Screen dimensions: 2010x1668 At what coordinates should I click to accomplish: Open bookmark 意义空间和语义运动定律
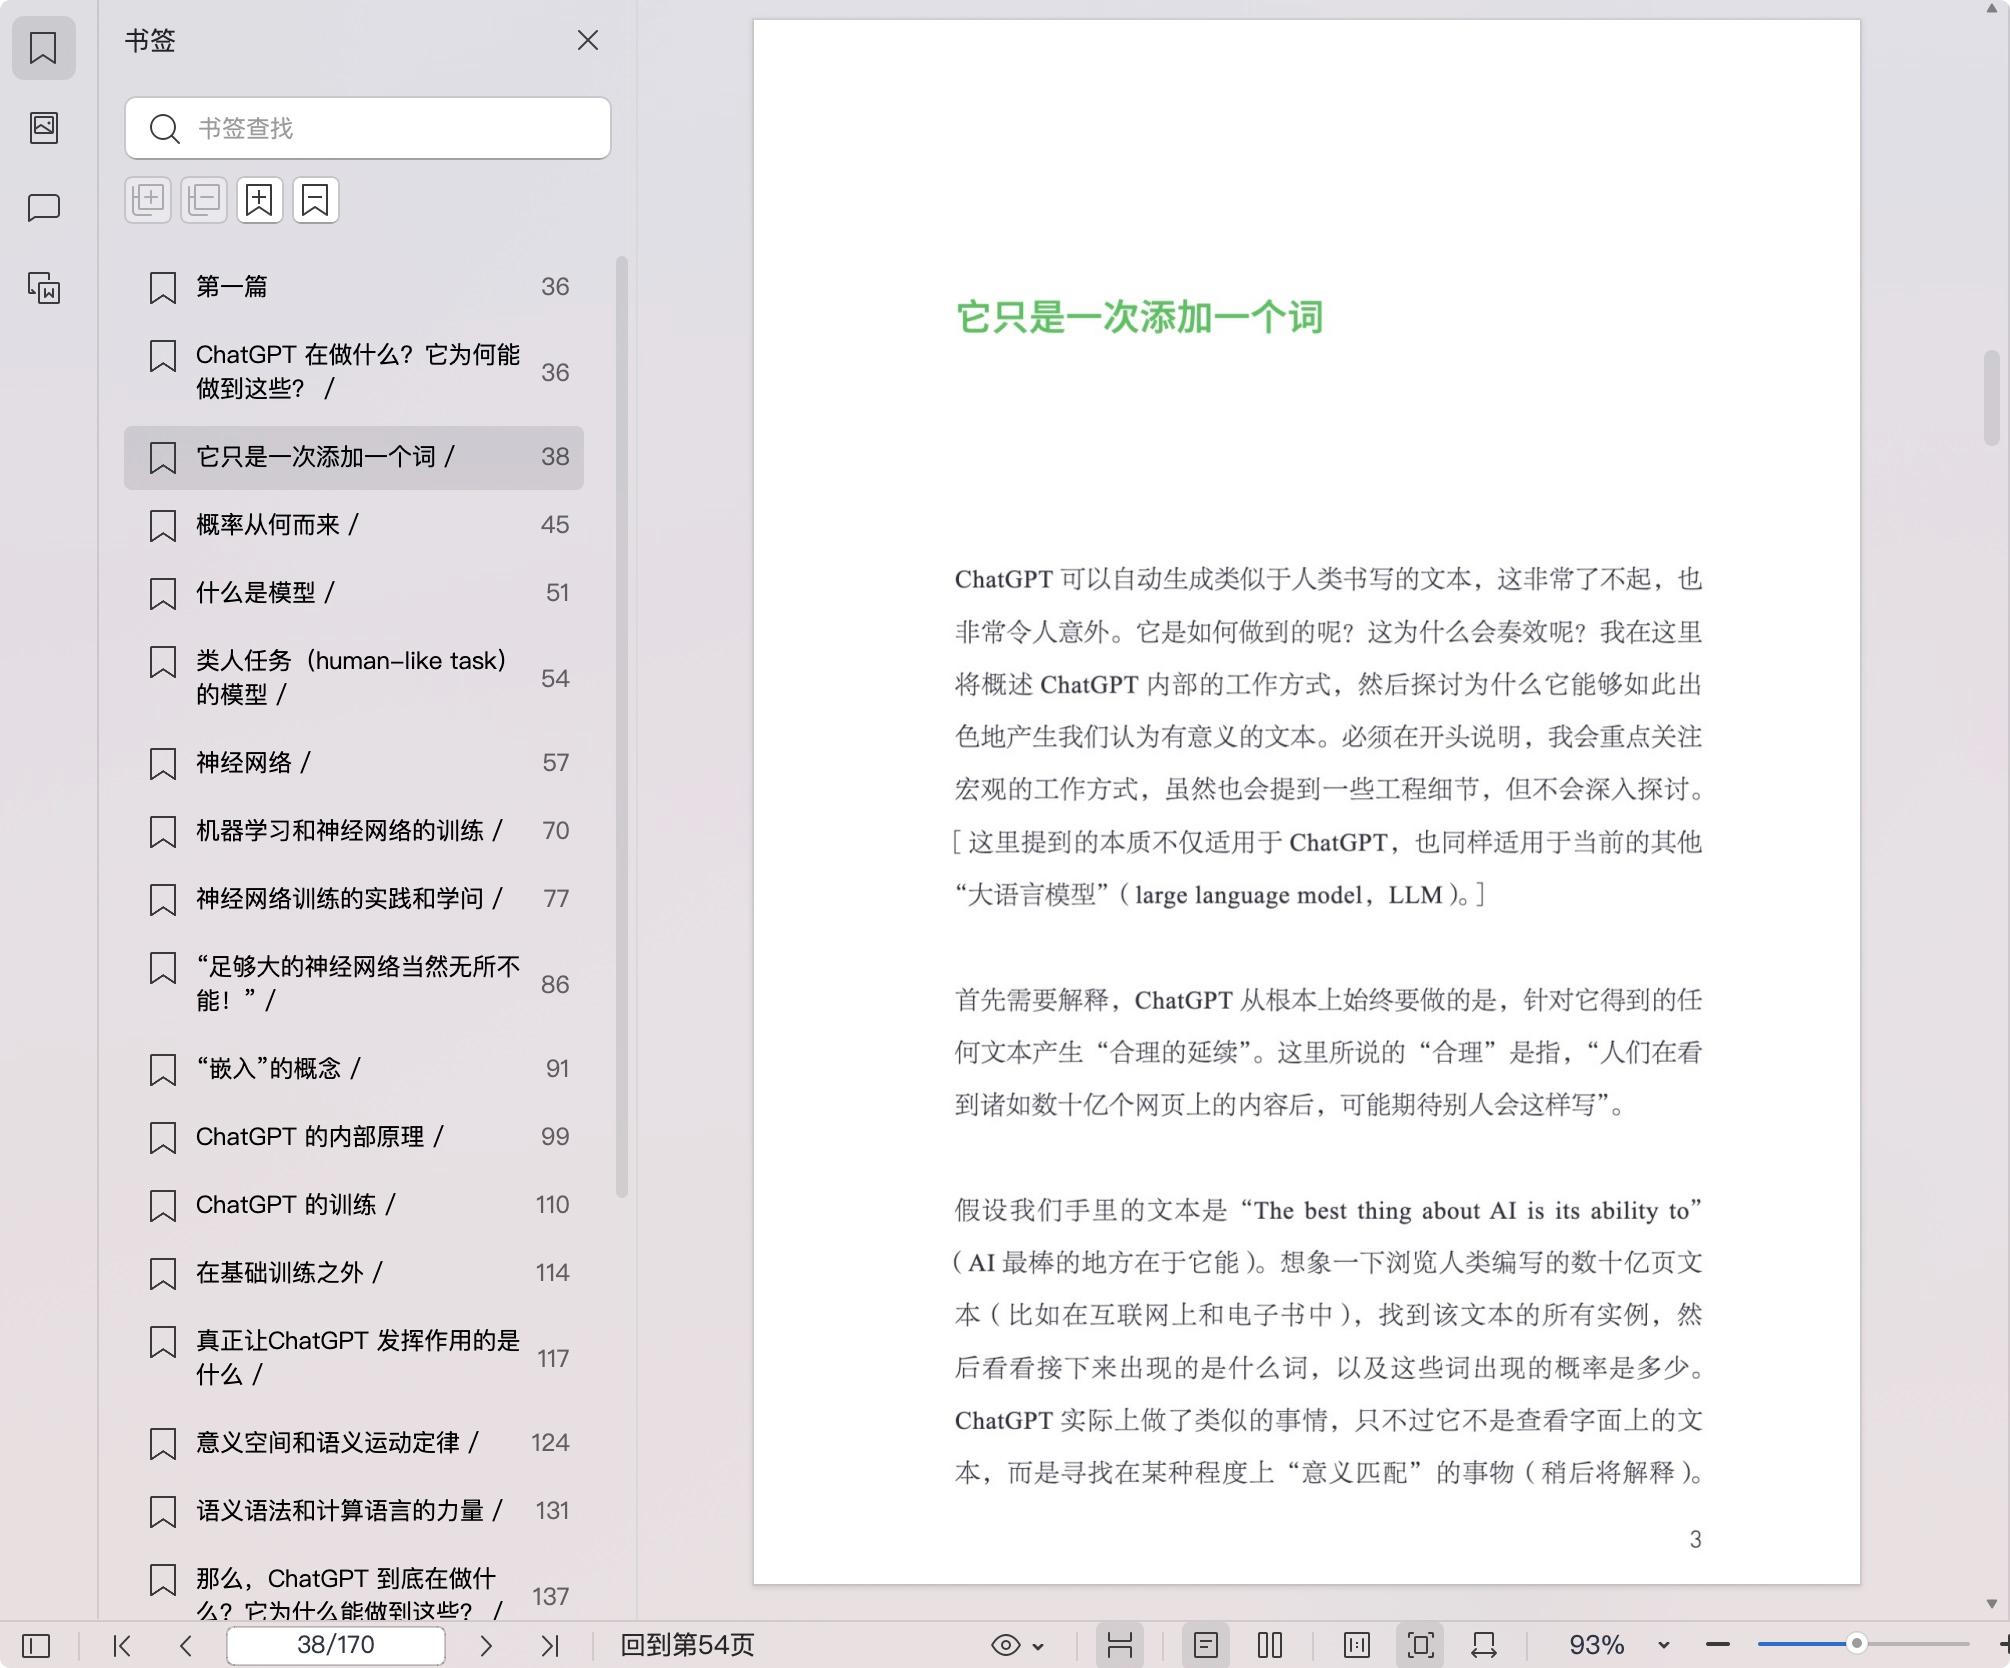click(354, 1443)
